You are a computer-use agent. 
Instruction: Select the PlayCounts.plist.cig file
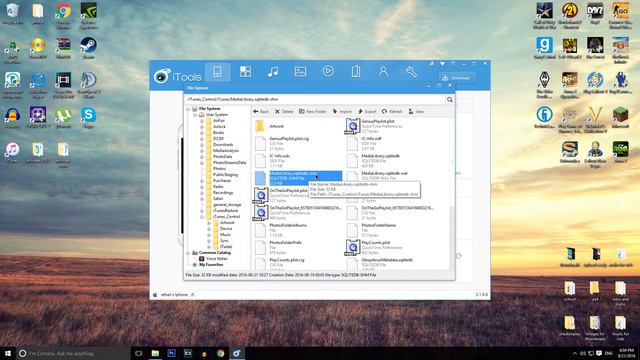click(286, 263)
